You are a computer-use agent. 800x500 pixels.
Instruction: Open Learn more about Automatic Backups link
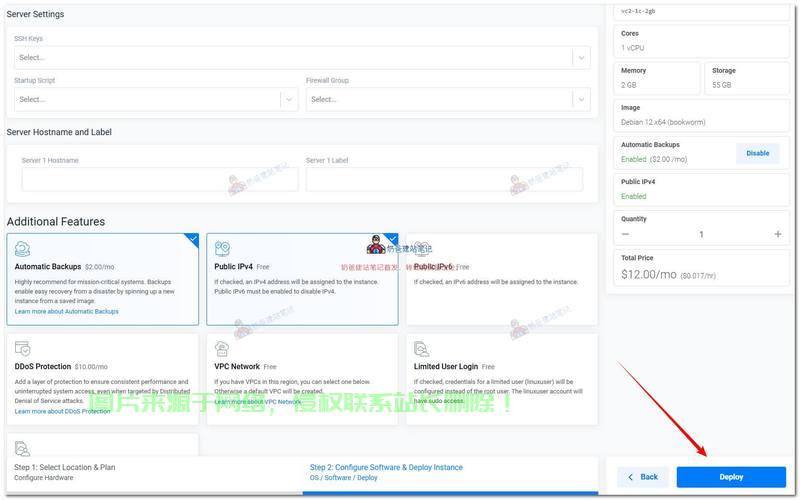tap(66, 312)
